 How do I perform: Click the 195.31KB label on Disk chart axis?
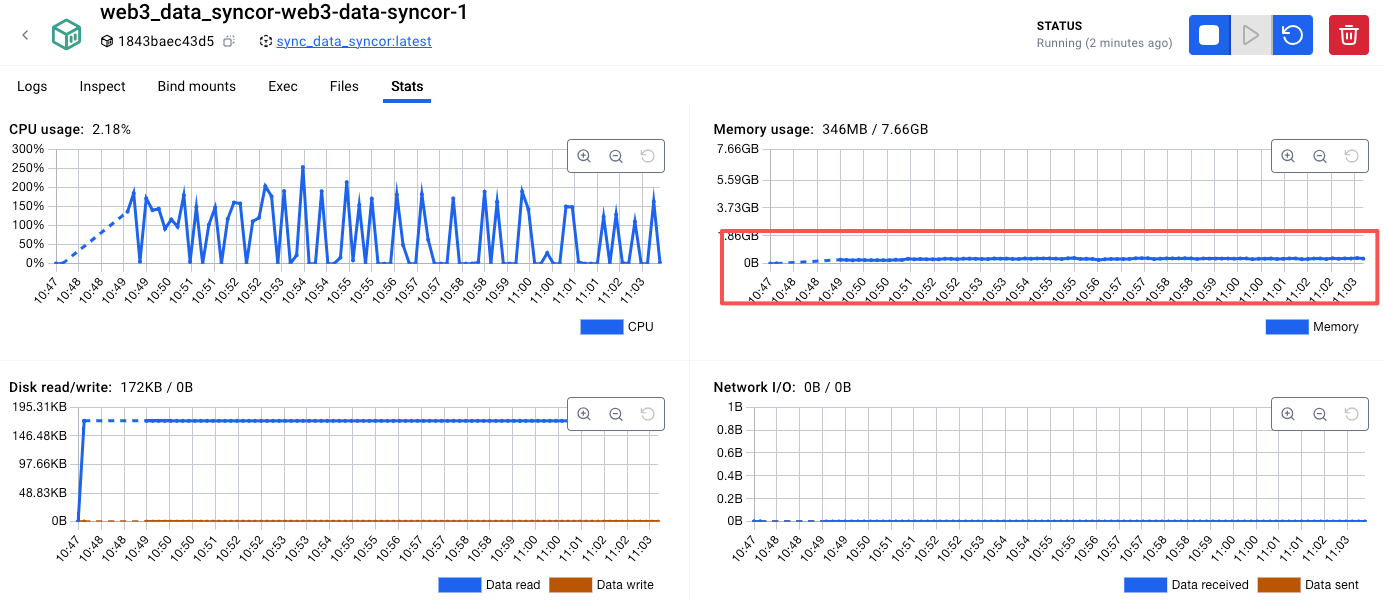pos(39,407)
